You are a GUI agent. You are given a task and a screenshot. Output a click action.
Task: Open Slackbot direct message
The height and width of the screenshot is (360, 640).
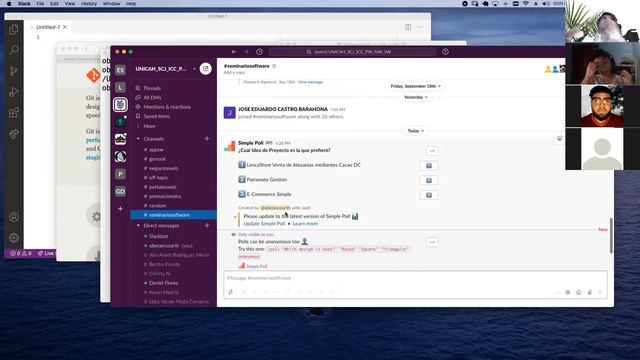point(158,236)
